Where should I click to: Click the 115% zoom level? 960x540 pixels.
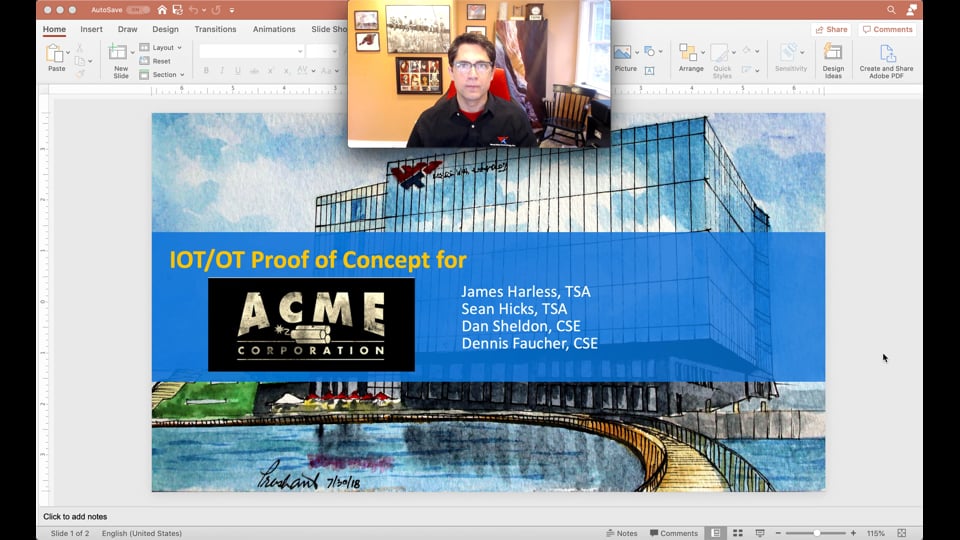click(876, 533)
